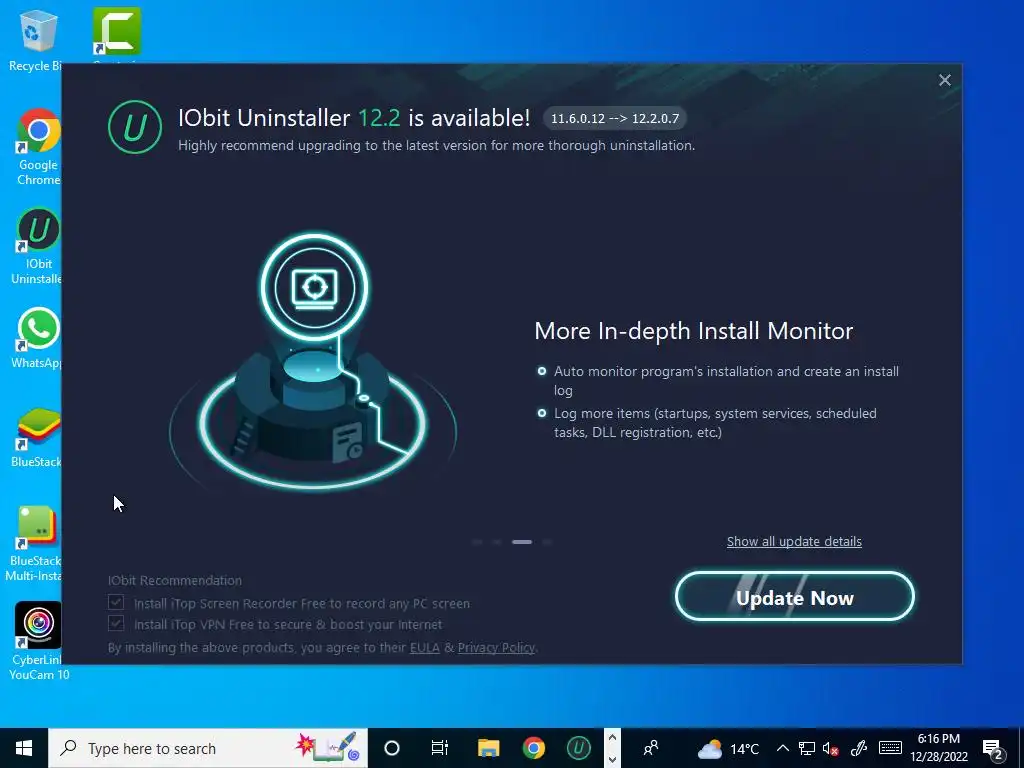Select Google Chrome desktop shortcut
Viewport: 1024px width, 768px height.
click(38, 148)
